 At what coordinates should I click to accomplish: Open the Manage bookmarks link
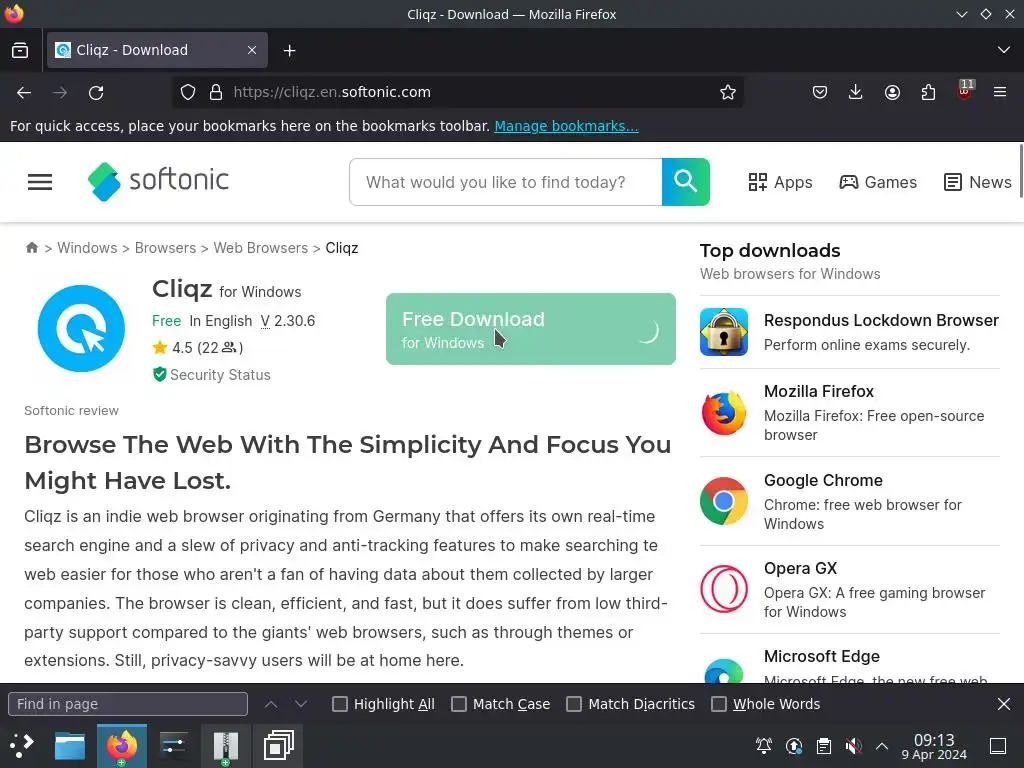[x=566, y=126]
